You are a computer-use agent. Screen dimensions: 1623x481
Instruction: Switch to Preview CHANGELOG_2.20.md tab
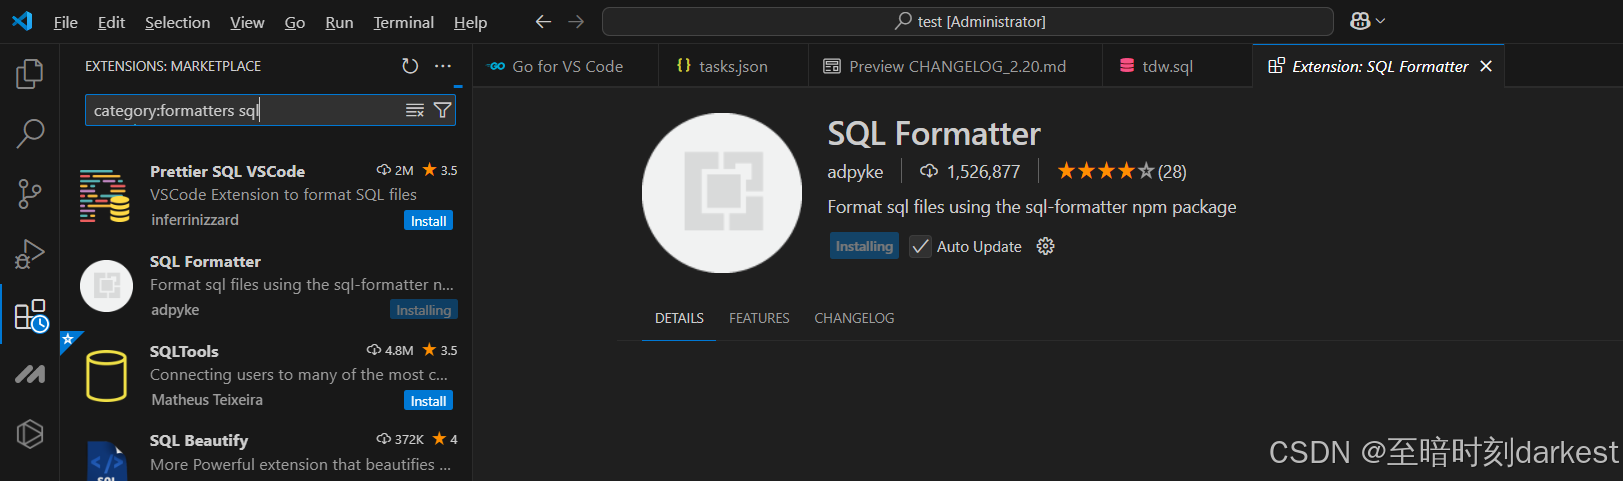coord(956,66)
